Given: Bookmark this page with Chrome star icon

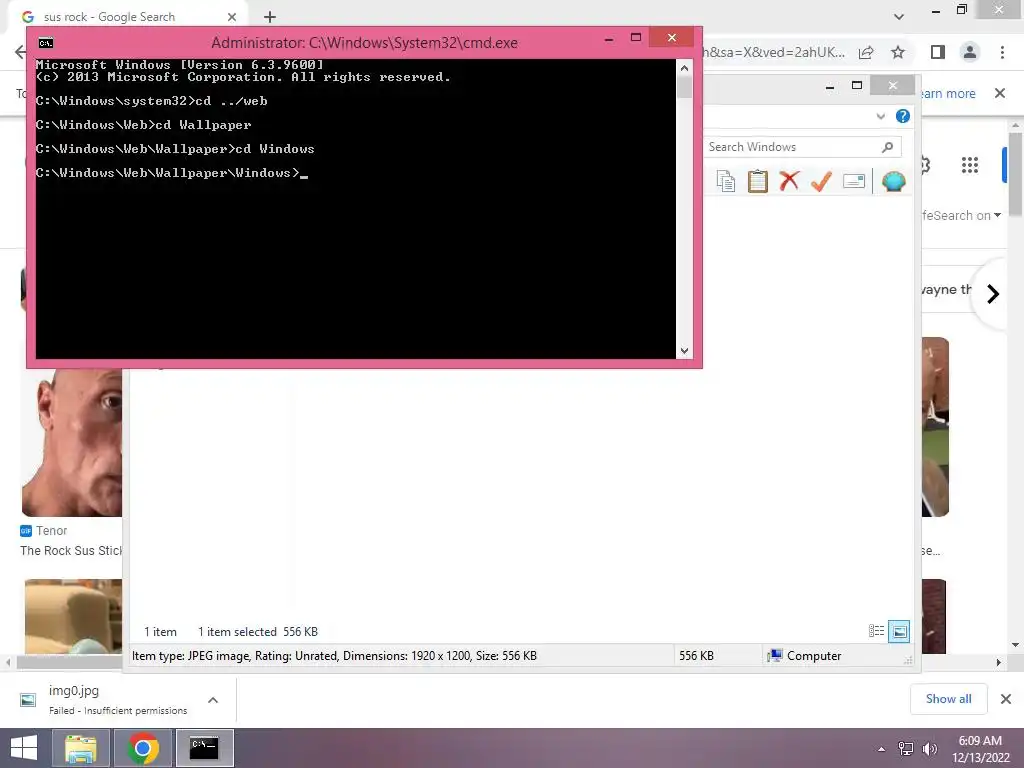Looking at the screenshot, I should pos(898,52).
